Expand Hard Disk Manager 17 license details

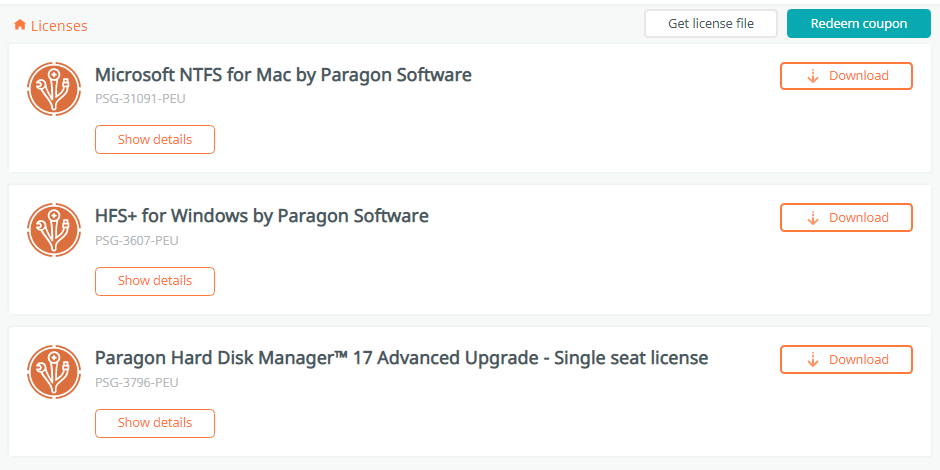coord(155,423)
